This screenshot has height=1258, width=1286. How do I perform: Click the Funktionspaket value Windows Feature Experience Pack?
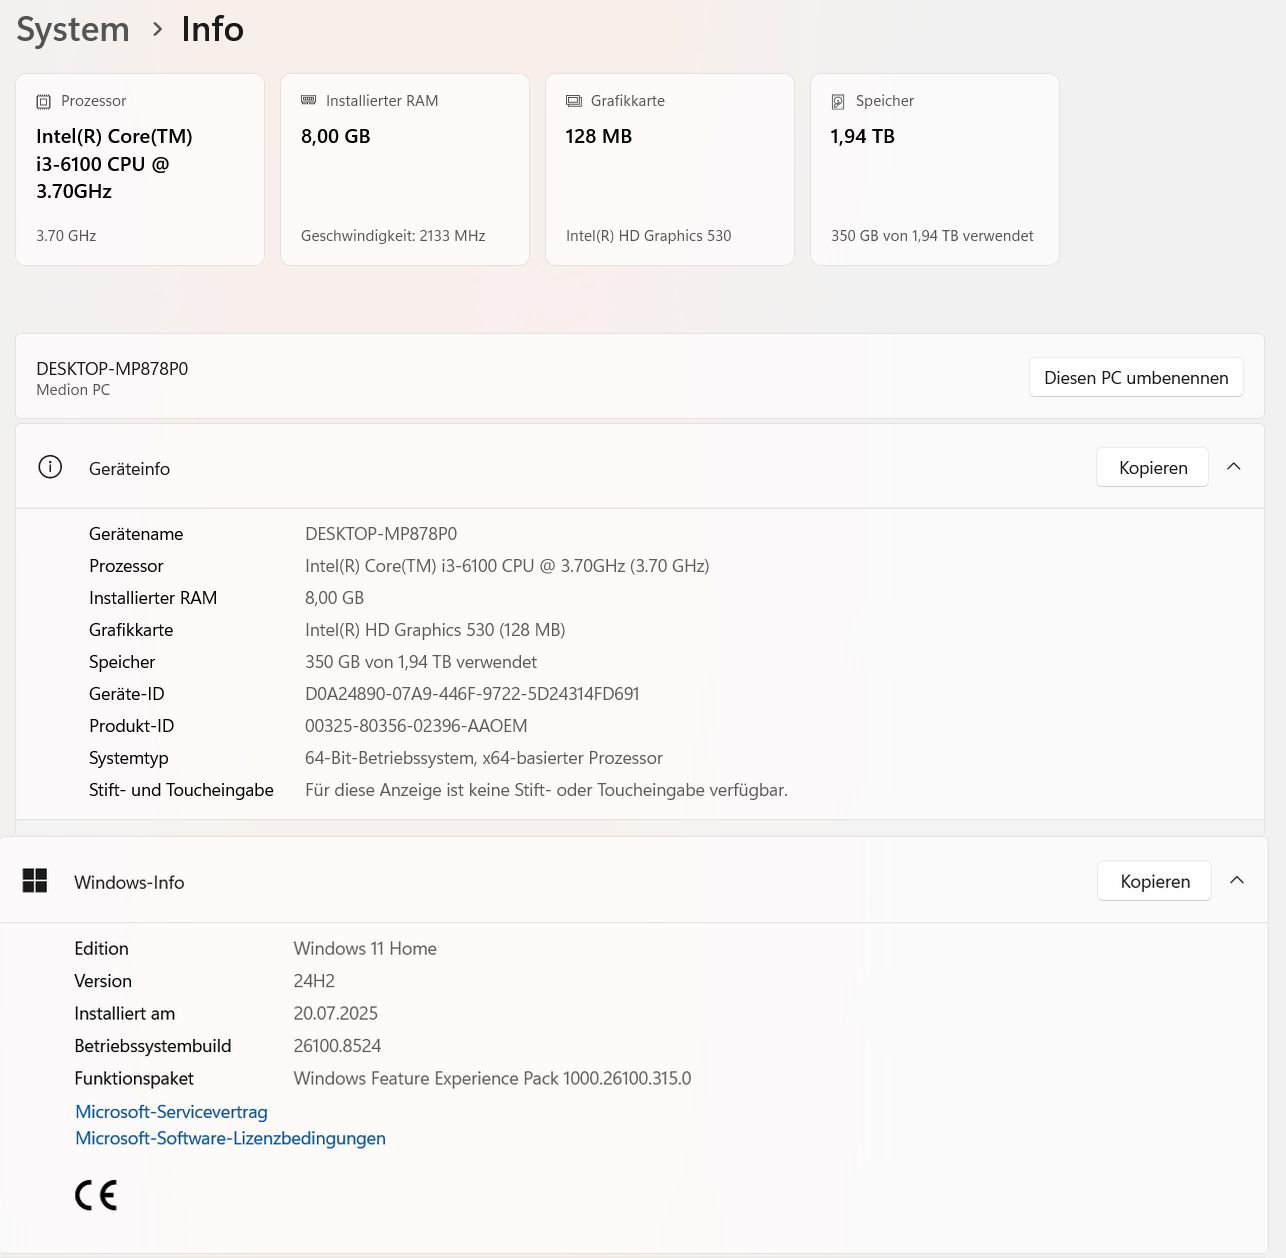pyautogui.click(x=492, y=1078)
